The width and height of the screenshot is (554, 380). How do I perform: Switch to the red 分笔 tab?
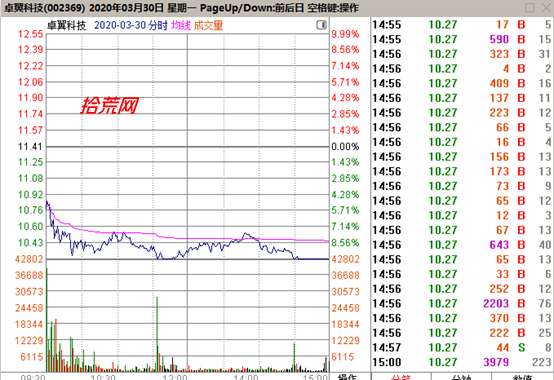[401, 377]
